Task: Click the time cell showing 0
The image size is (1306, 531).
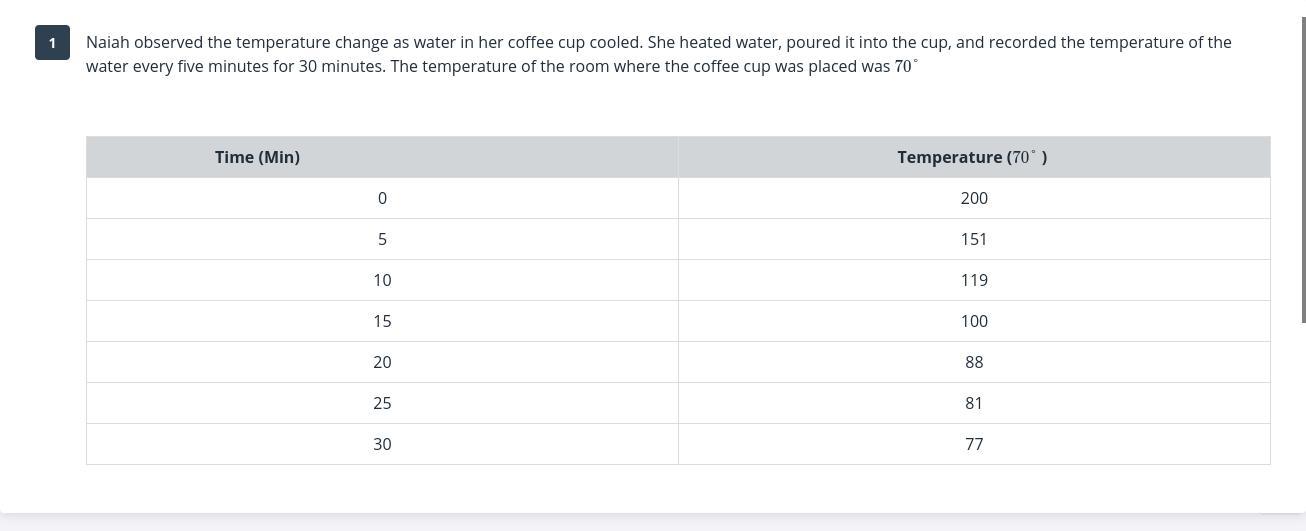Action: [x=382, y=198]
